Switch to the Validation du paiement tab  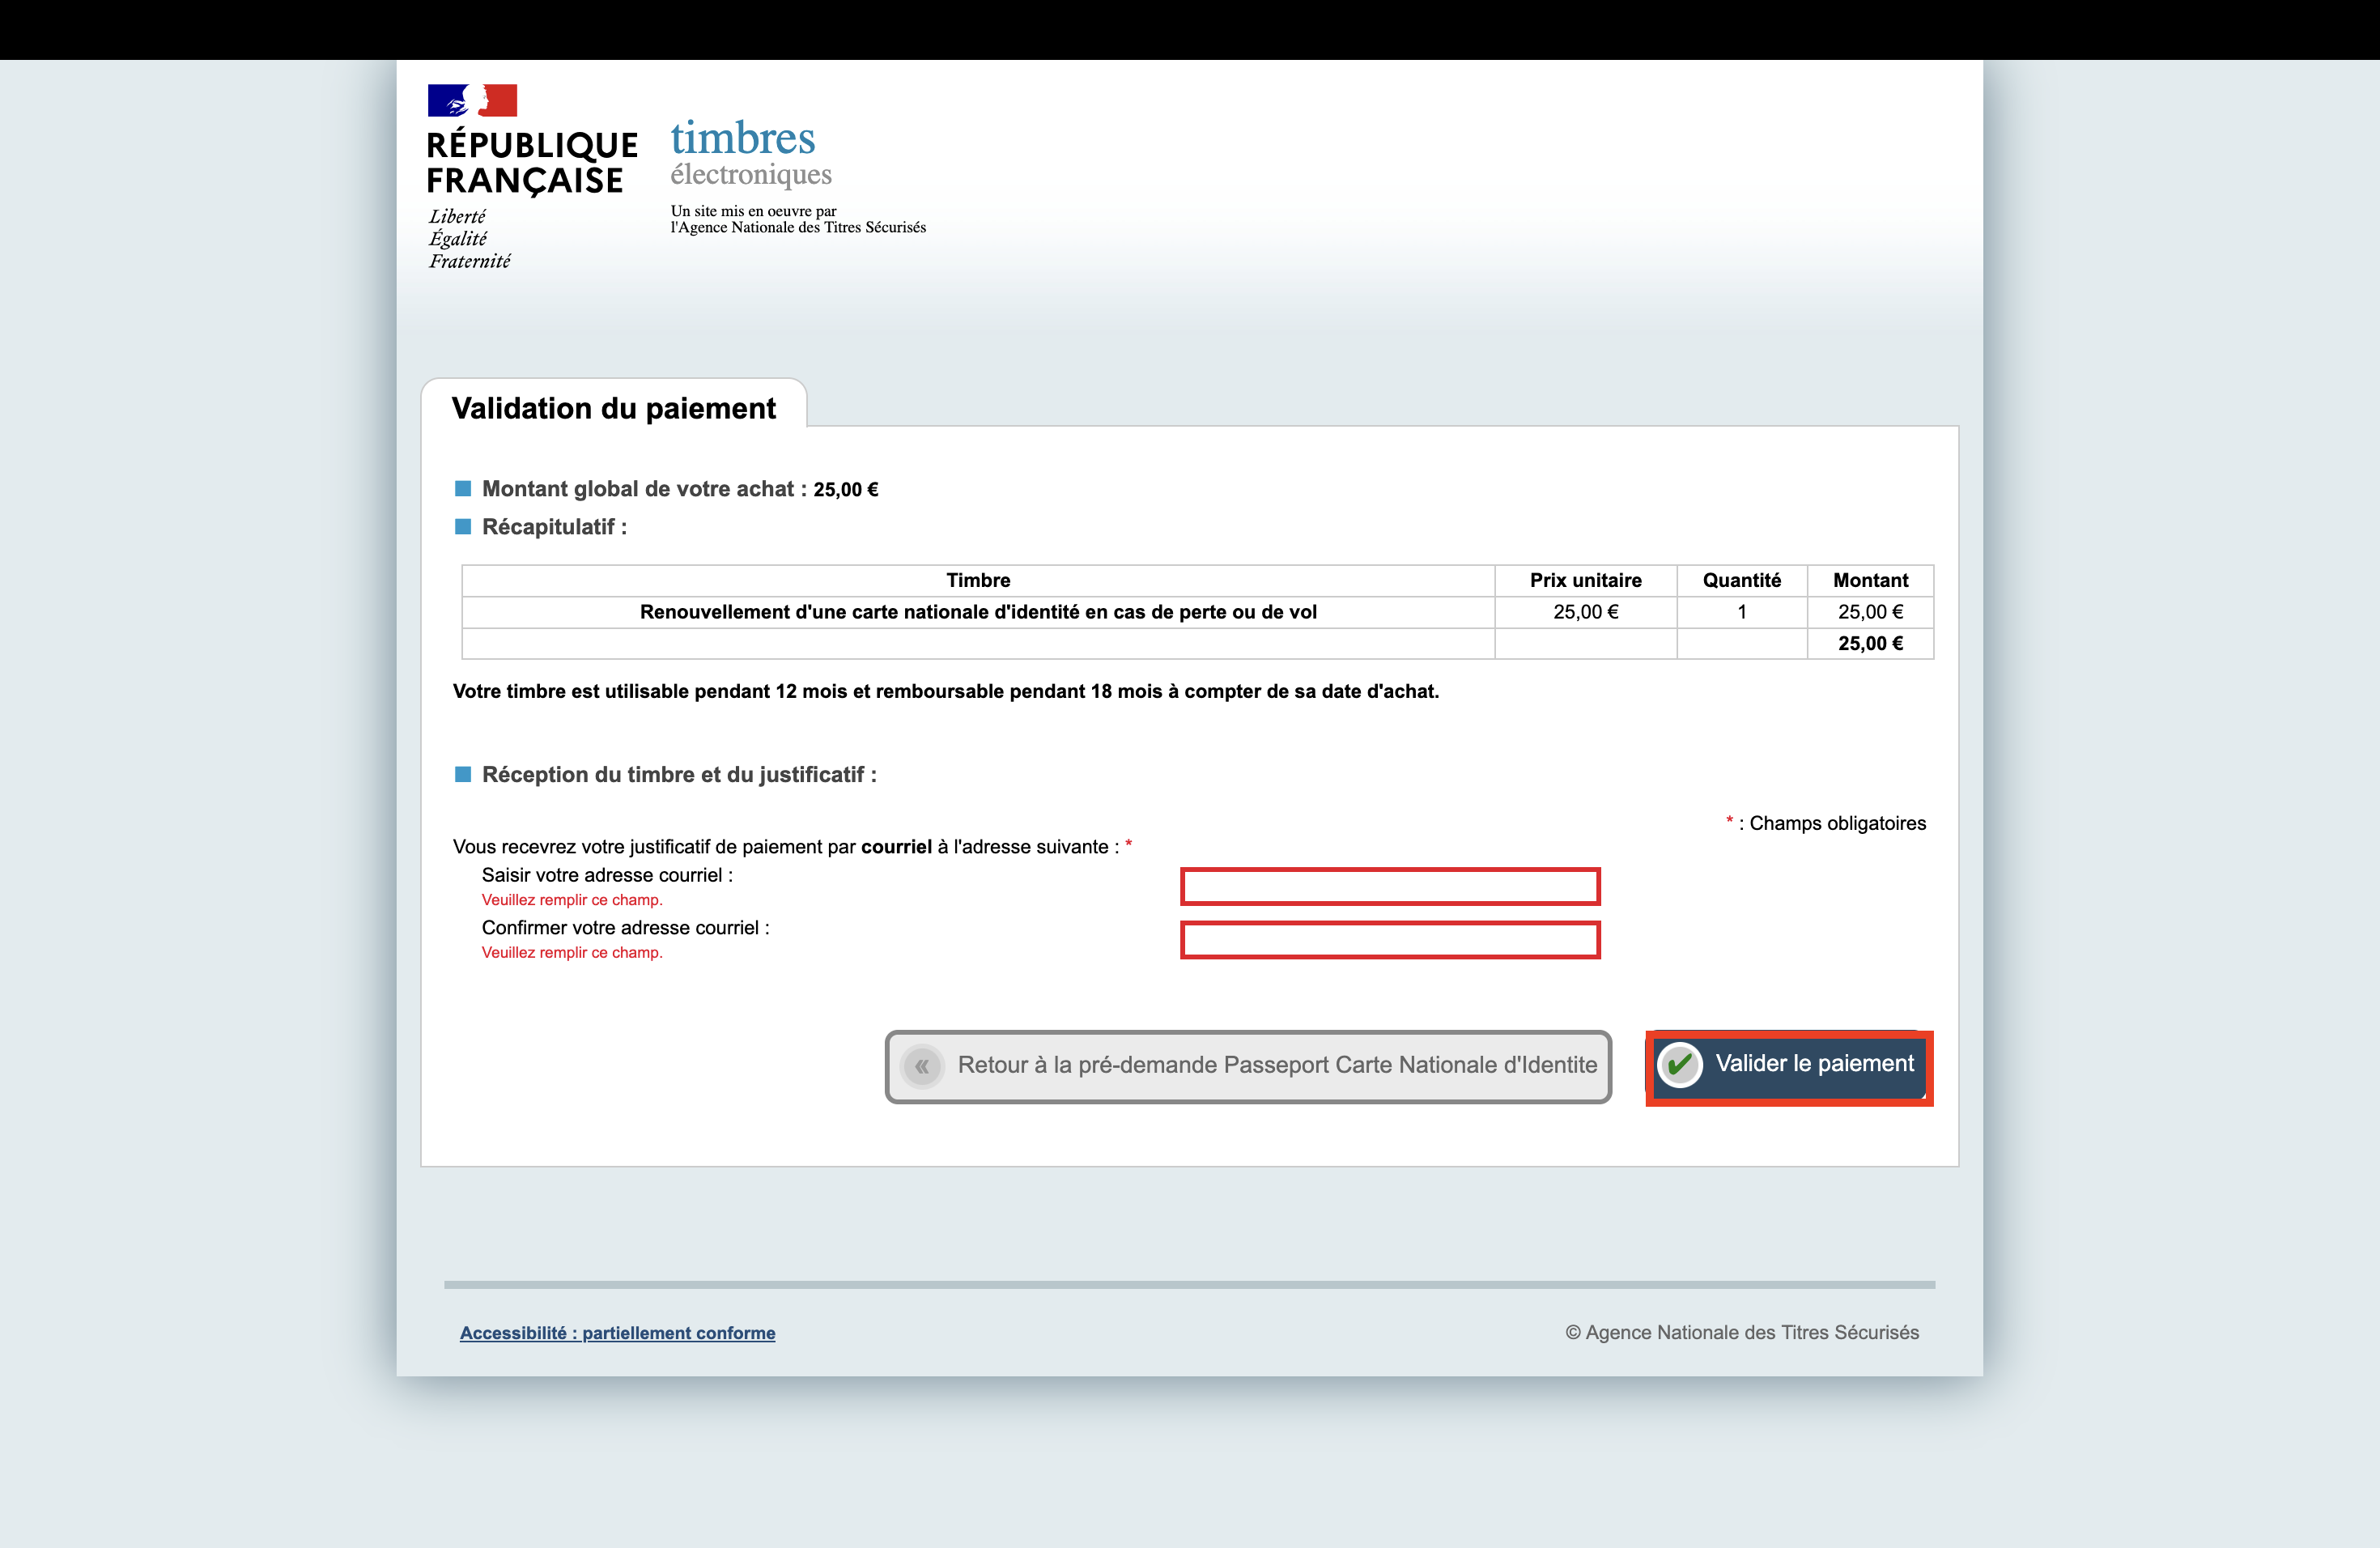point(613,408)
